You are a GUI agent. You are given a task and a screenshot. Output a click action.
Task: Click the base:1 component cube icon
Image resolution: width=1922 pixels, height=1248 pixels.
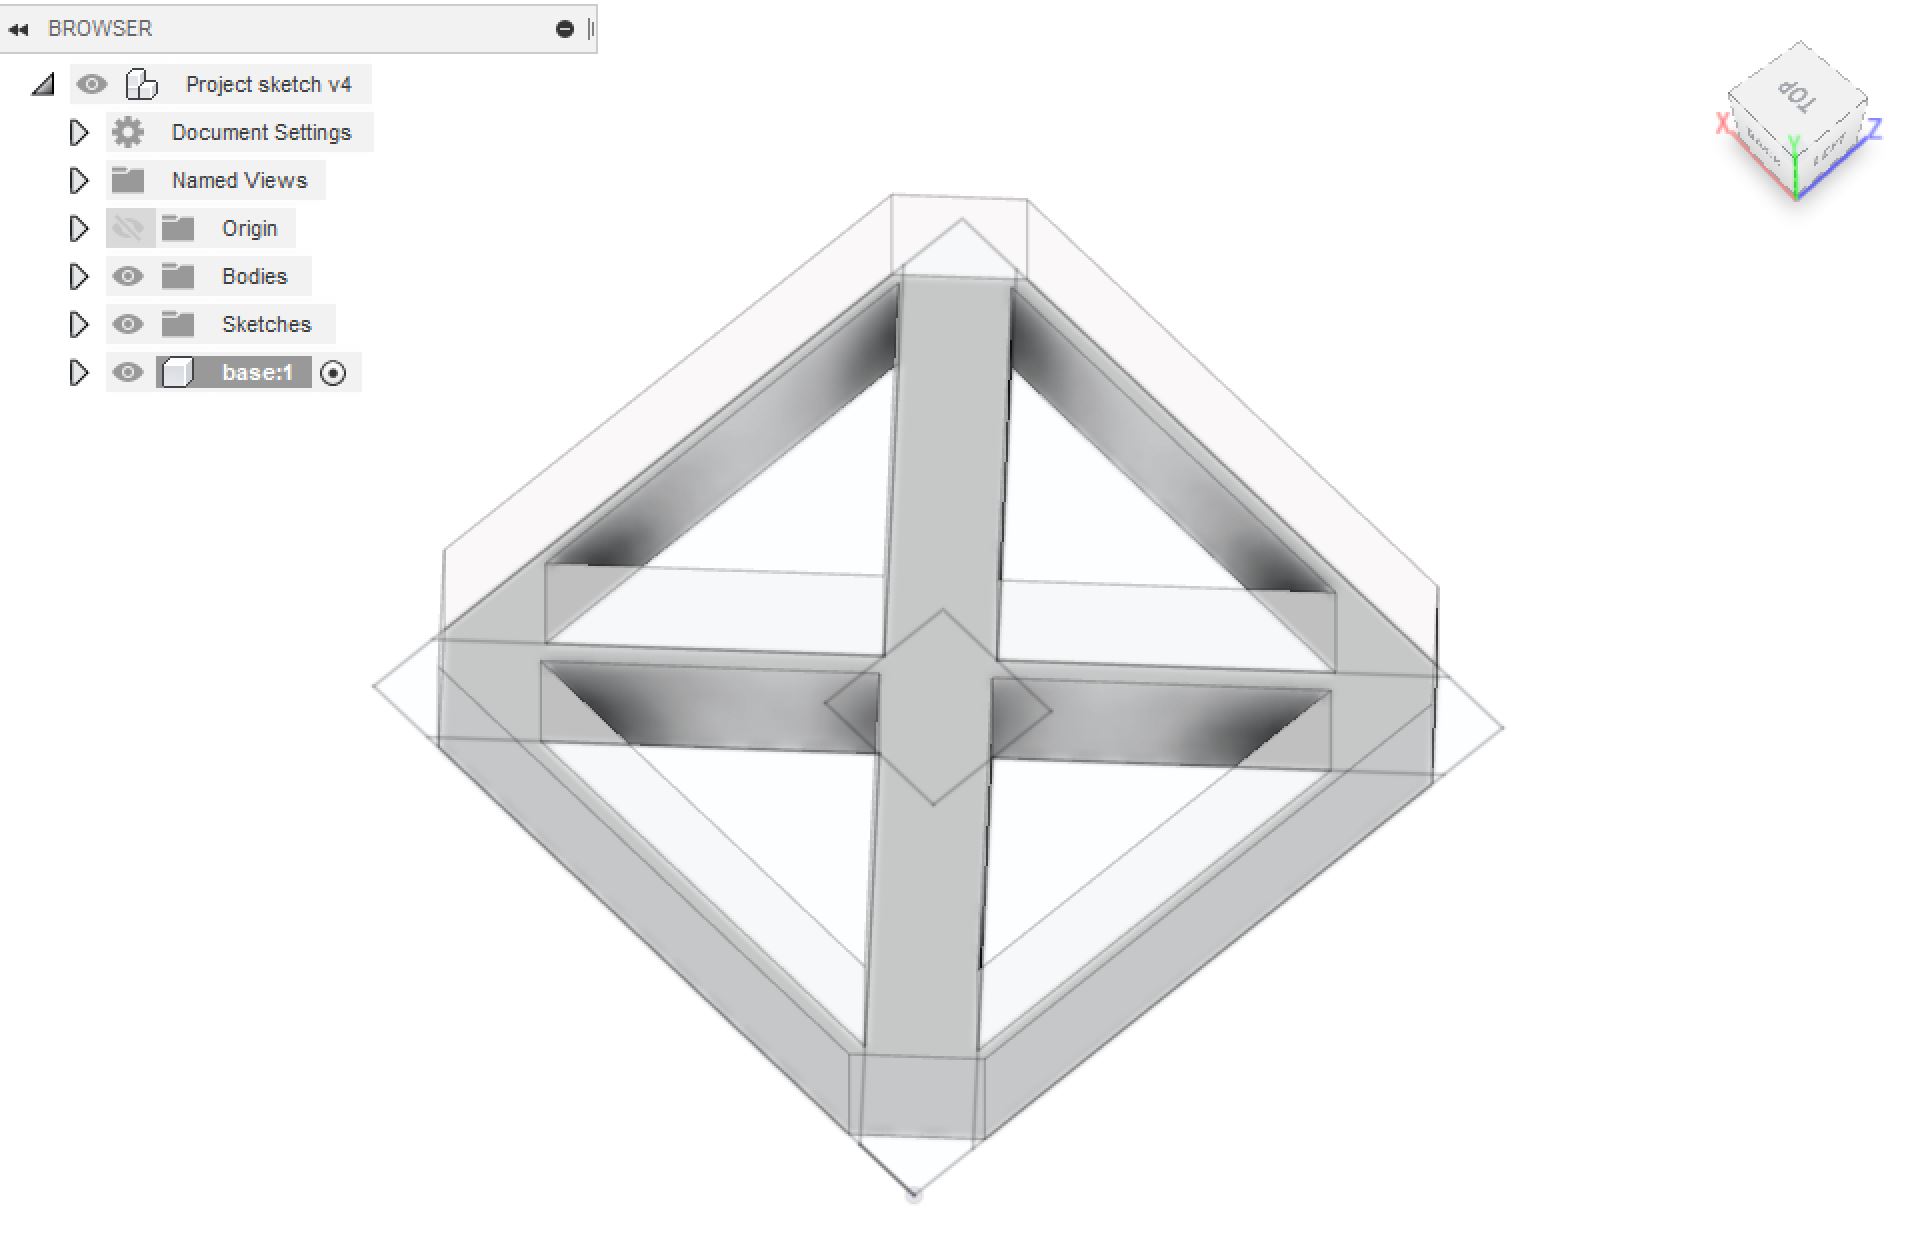tap(177, 372)
